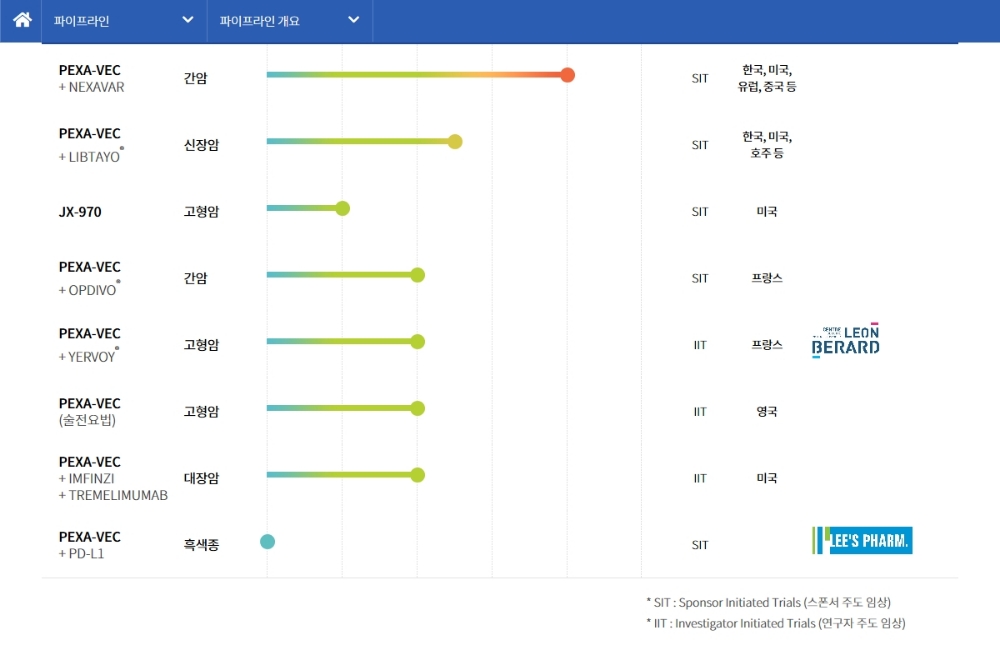Viewport: 1000px width, 645px height.
Task: Click the PEXA-VEC + OPDIVO progress endpoint
Action: coord(418,275)
